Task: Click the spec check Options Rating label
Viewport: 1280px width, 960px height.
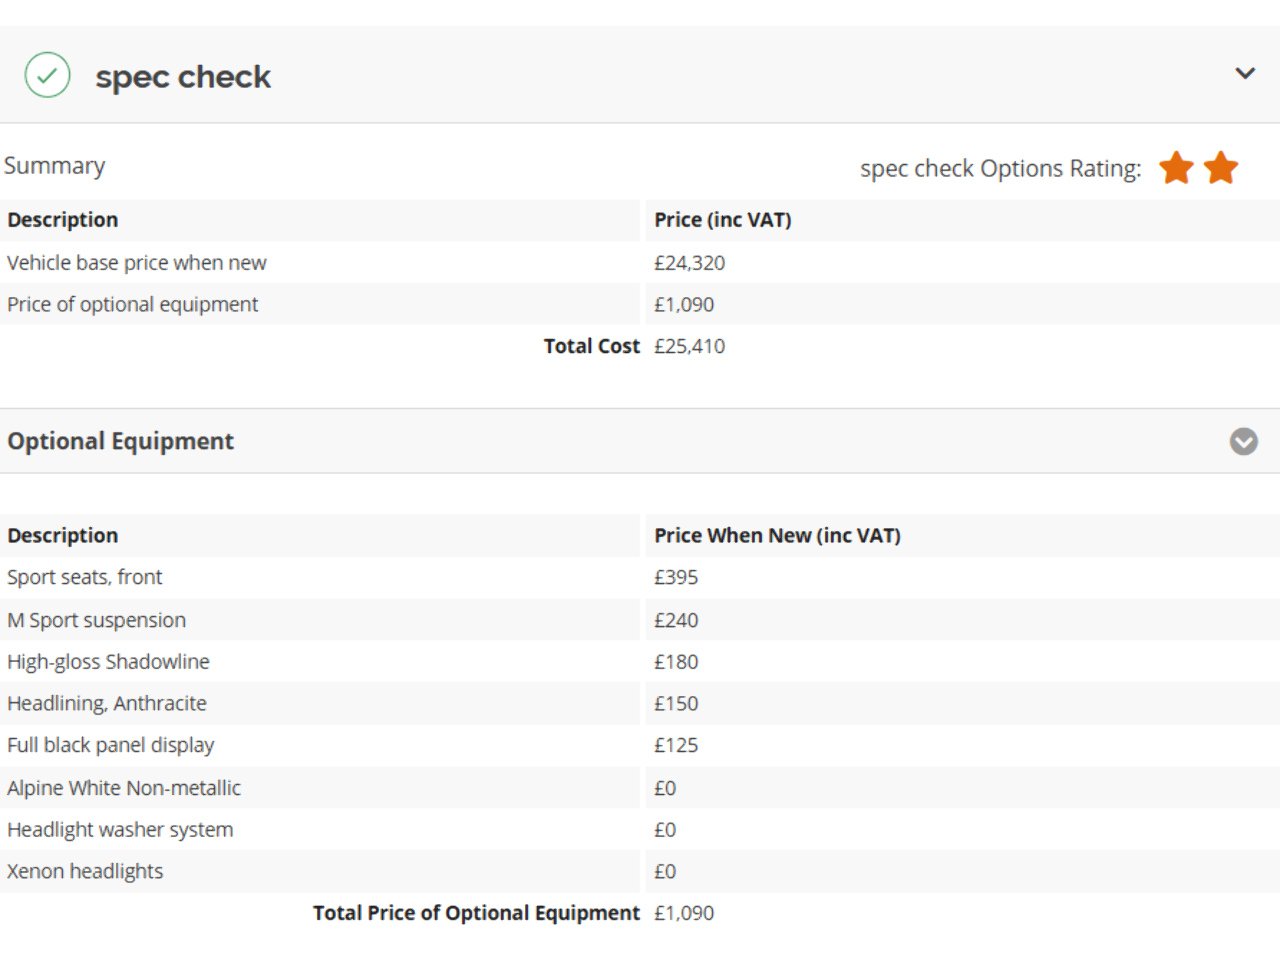Action: [x=1000, y=169]
